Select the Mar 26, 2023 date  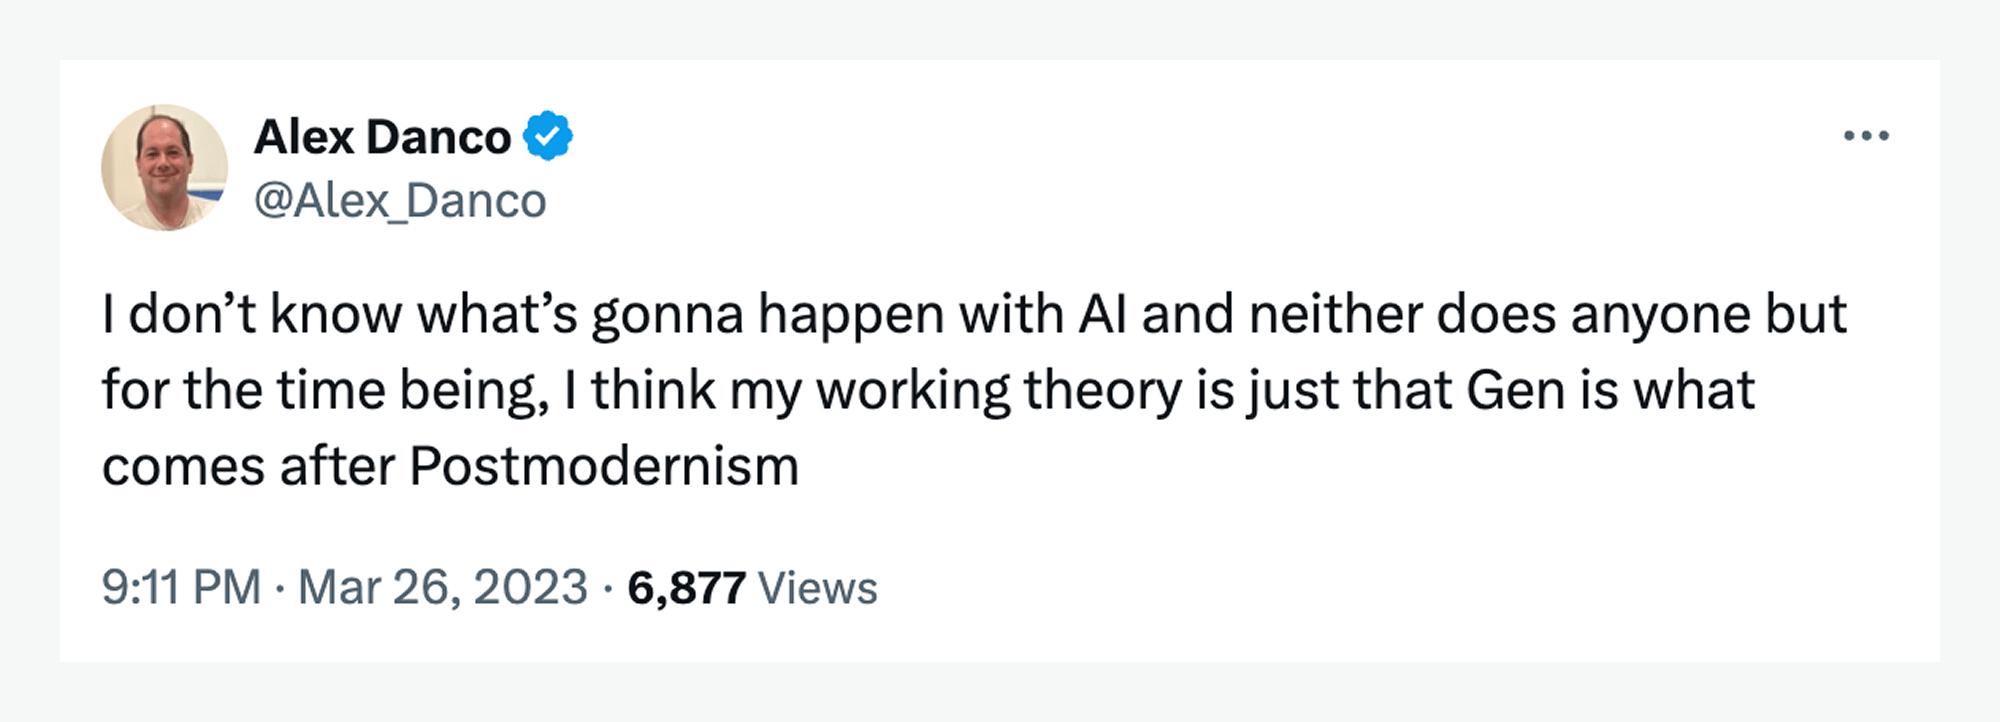(442, 587)
